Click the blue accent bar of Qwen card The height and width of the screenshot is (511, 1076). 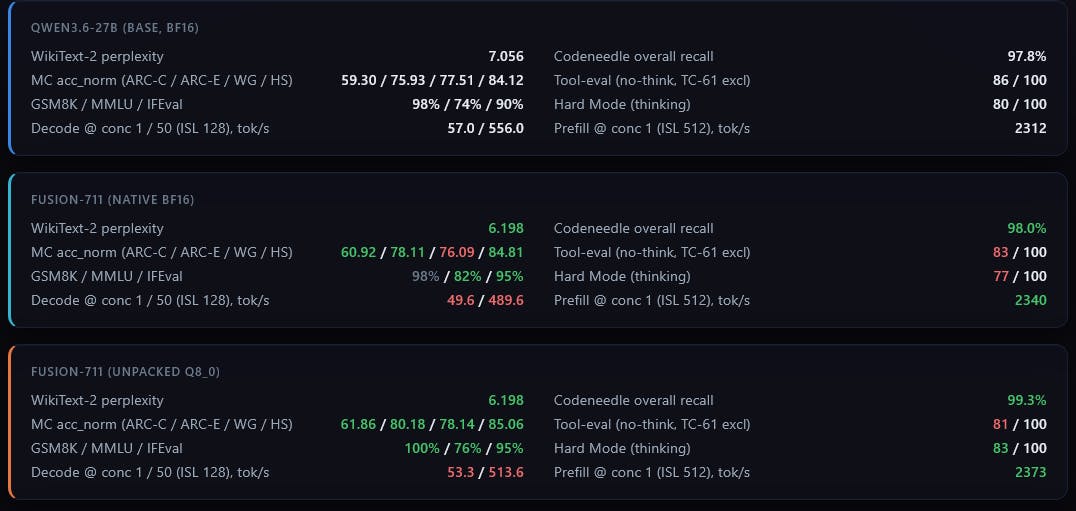coord(10,78)
